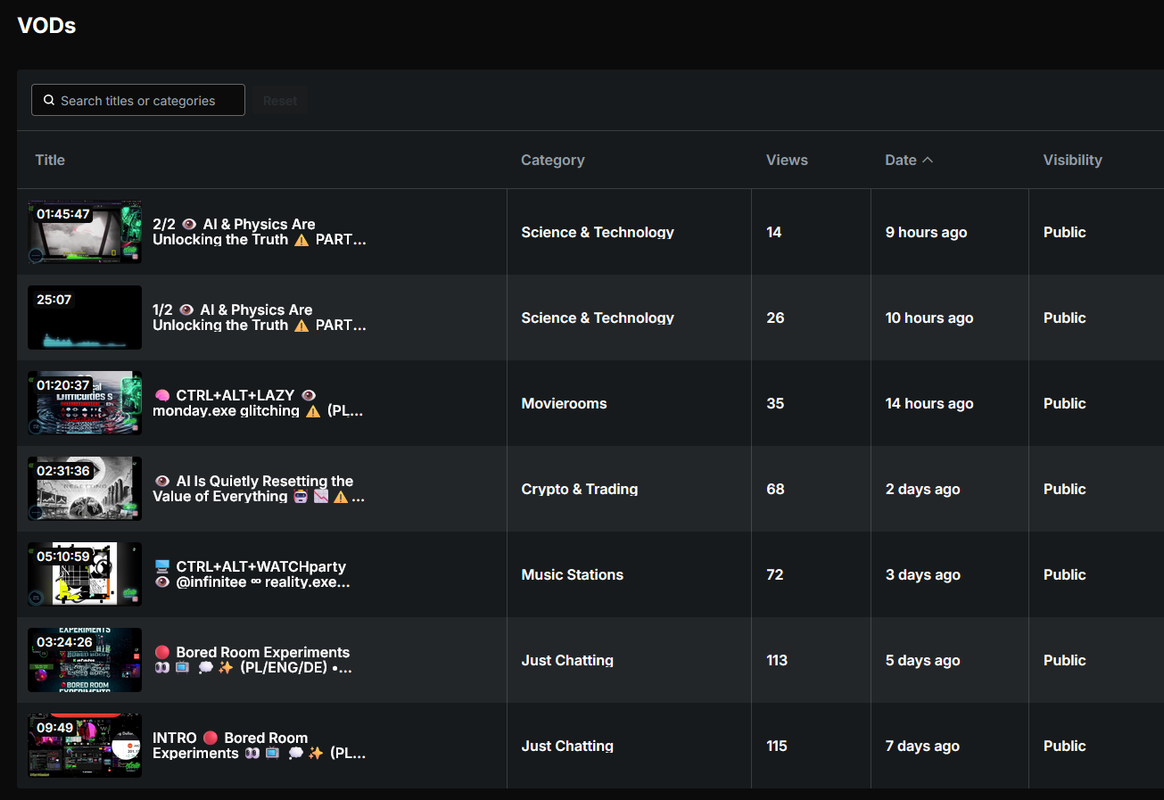
Task: Open the 03:24:26 VOD thumbnail
Action: (x=85, y=660)
